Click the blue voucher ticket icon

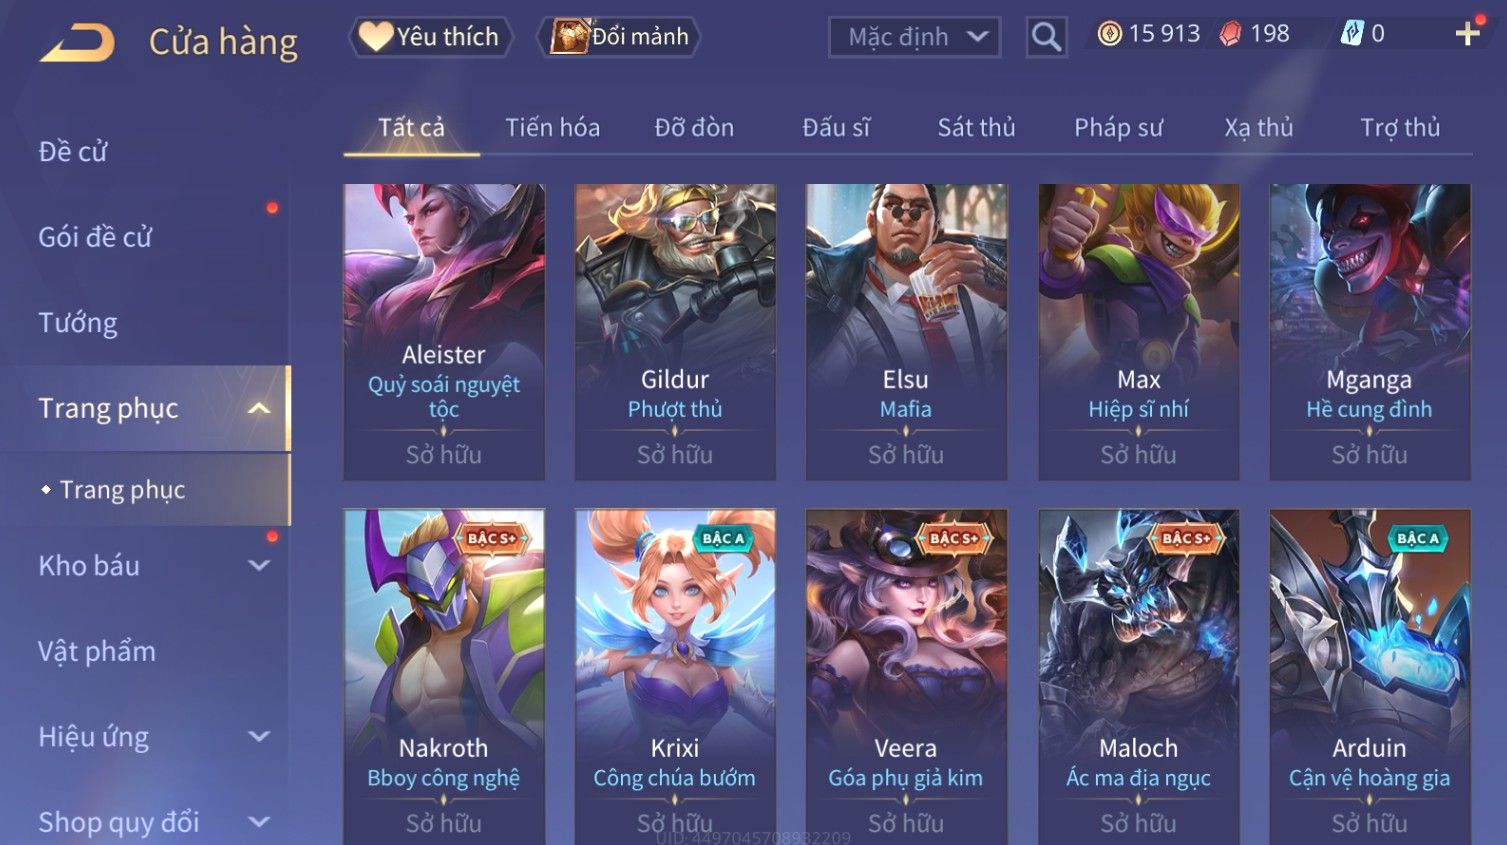tap(1352, 34)
